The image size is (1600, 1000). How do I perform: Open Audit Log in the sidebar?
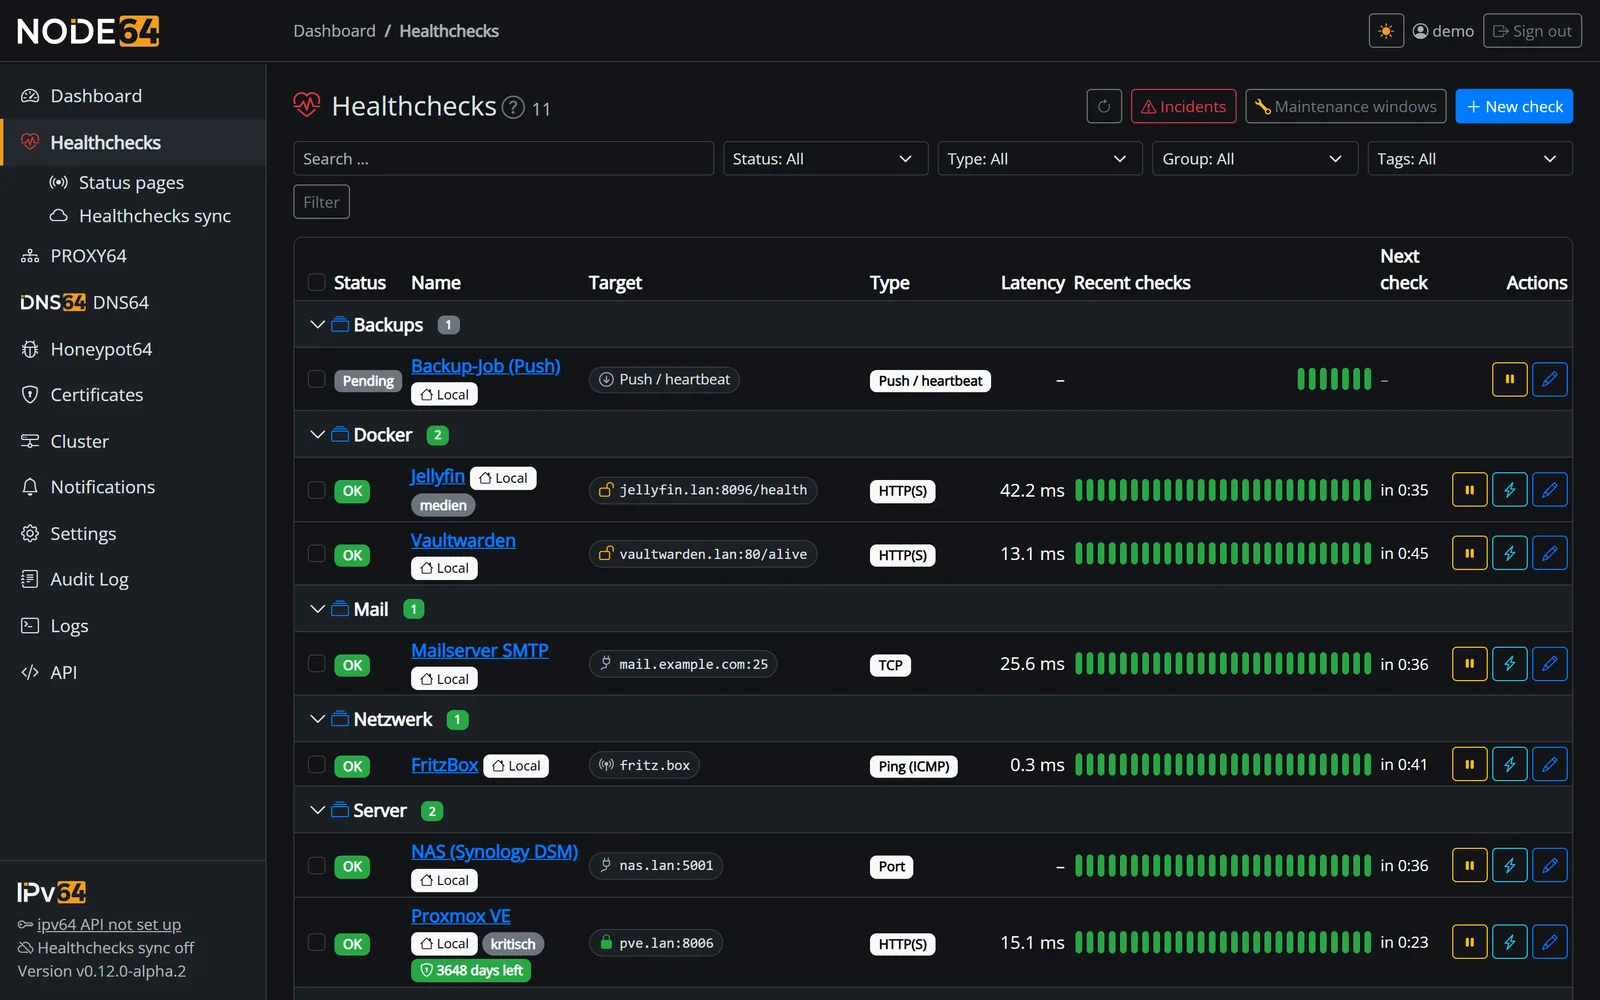89,580
